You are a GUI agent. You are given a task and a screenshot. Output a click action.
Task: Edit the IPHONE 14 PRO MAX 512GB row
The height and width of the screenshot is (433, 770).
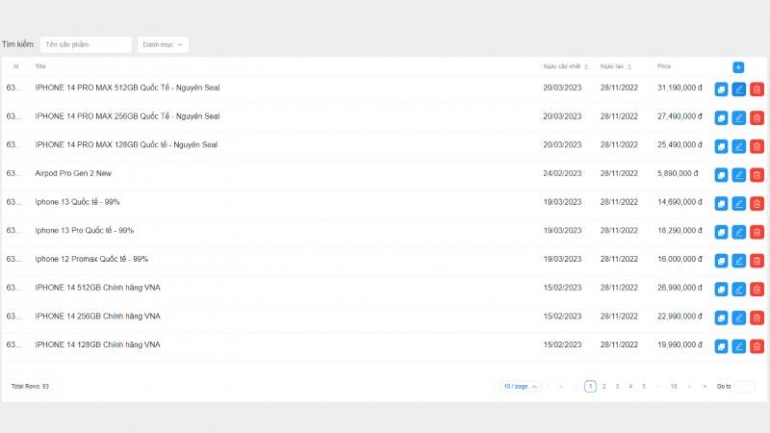(x=739, y=89)
